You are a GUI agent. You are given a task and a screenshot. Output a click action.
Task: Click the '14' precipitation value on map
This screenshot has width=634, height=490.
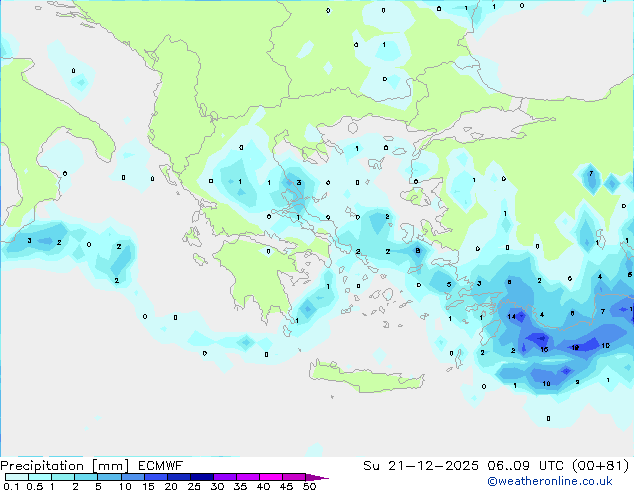tap(511, 317)
